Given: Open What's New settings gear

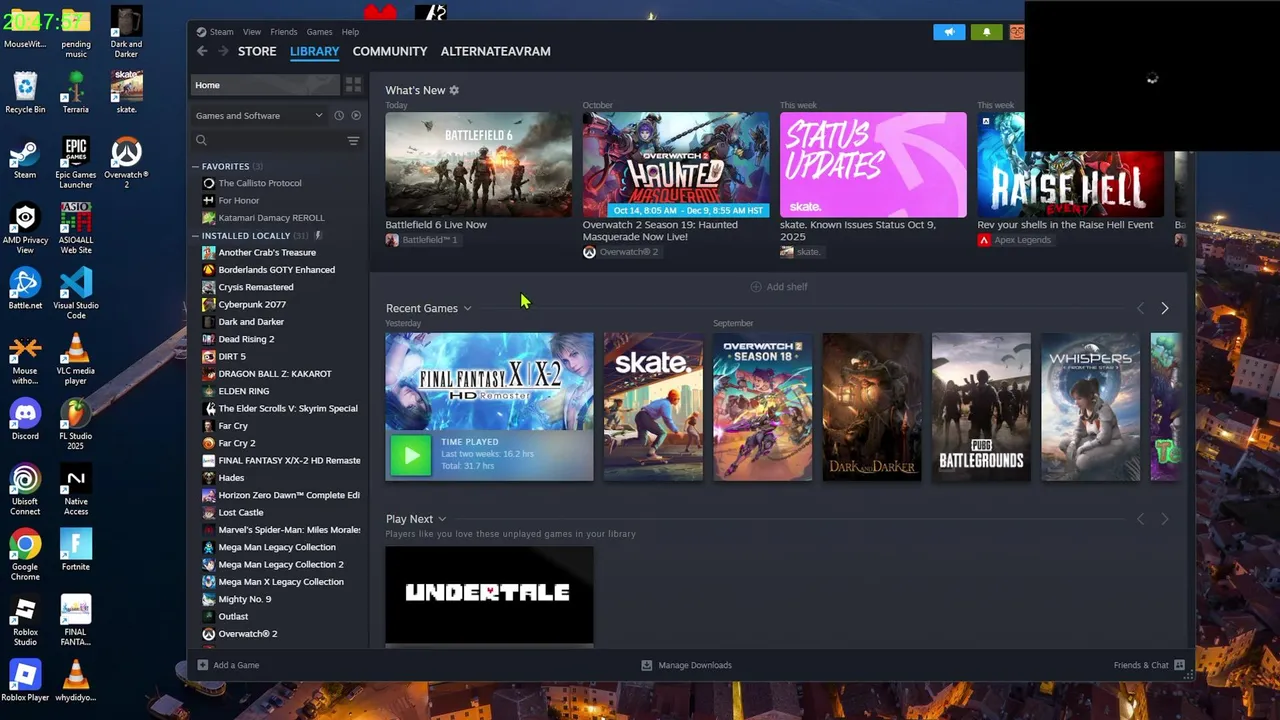Looking at the screenshot, I should pyautogui.click(x=454, y=90).
